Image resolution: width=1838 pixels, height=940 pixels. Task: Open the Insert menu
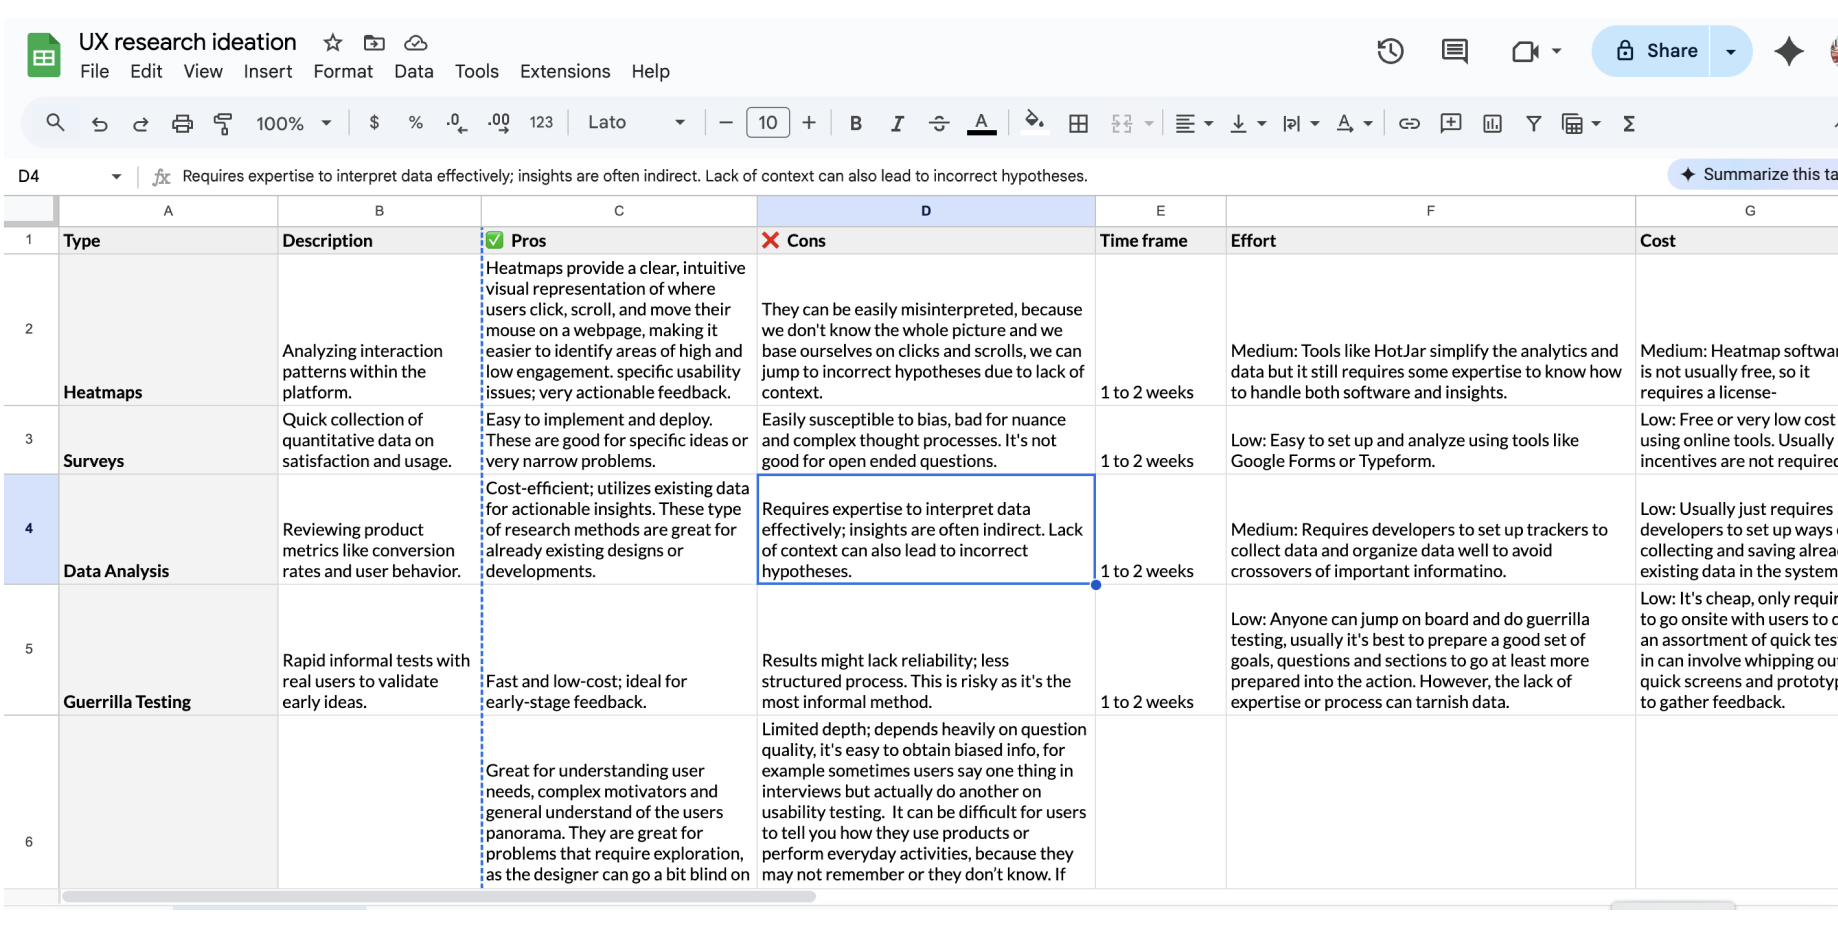coord(268,71)
